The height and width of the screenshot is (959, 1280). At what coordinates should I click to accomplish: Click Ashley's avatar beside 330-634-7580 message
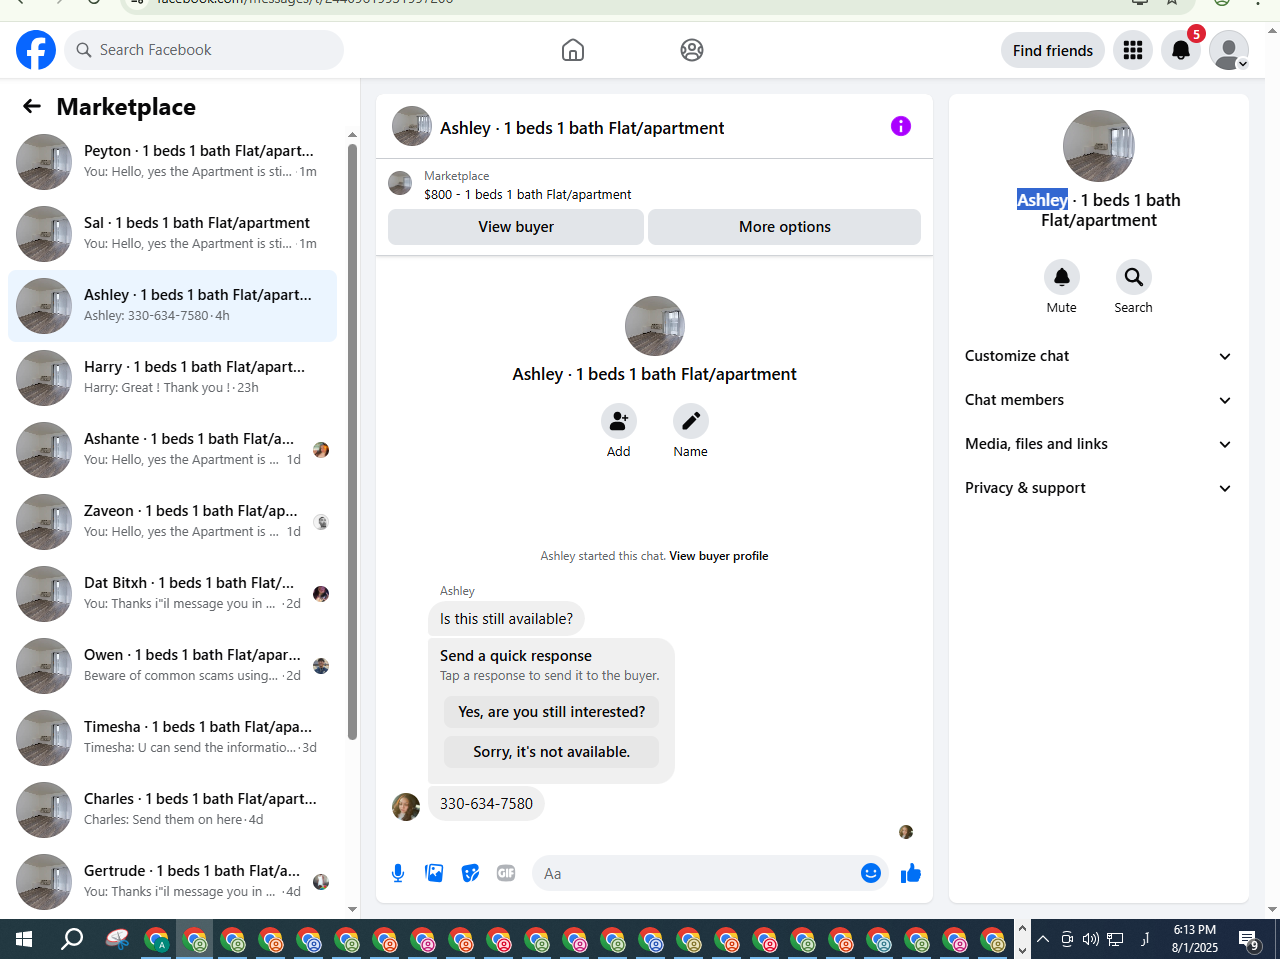(406, 807)
